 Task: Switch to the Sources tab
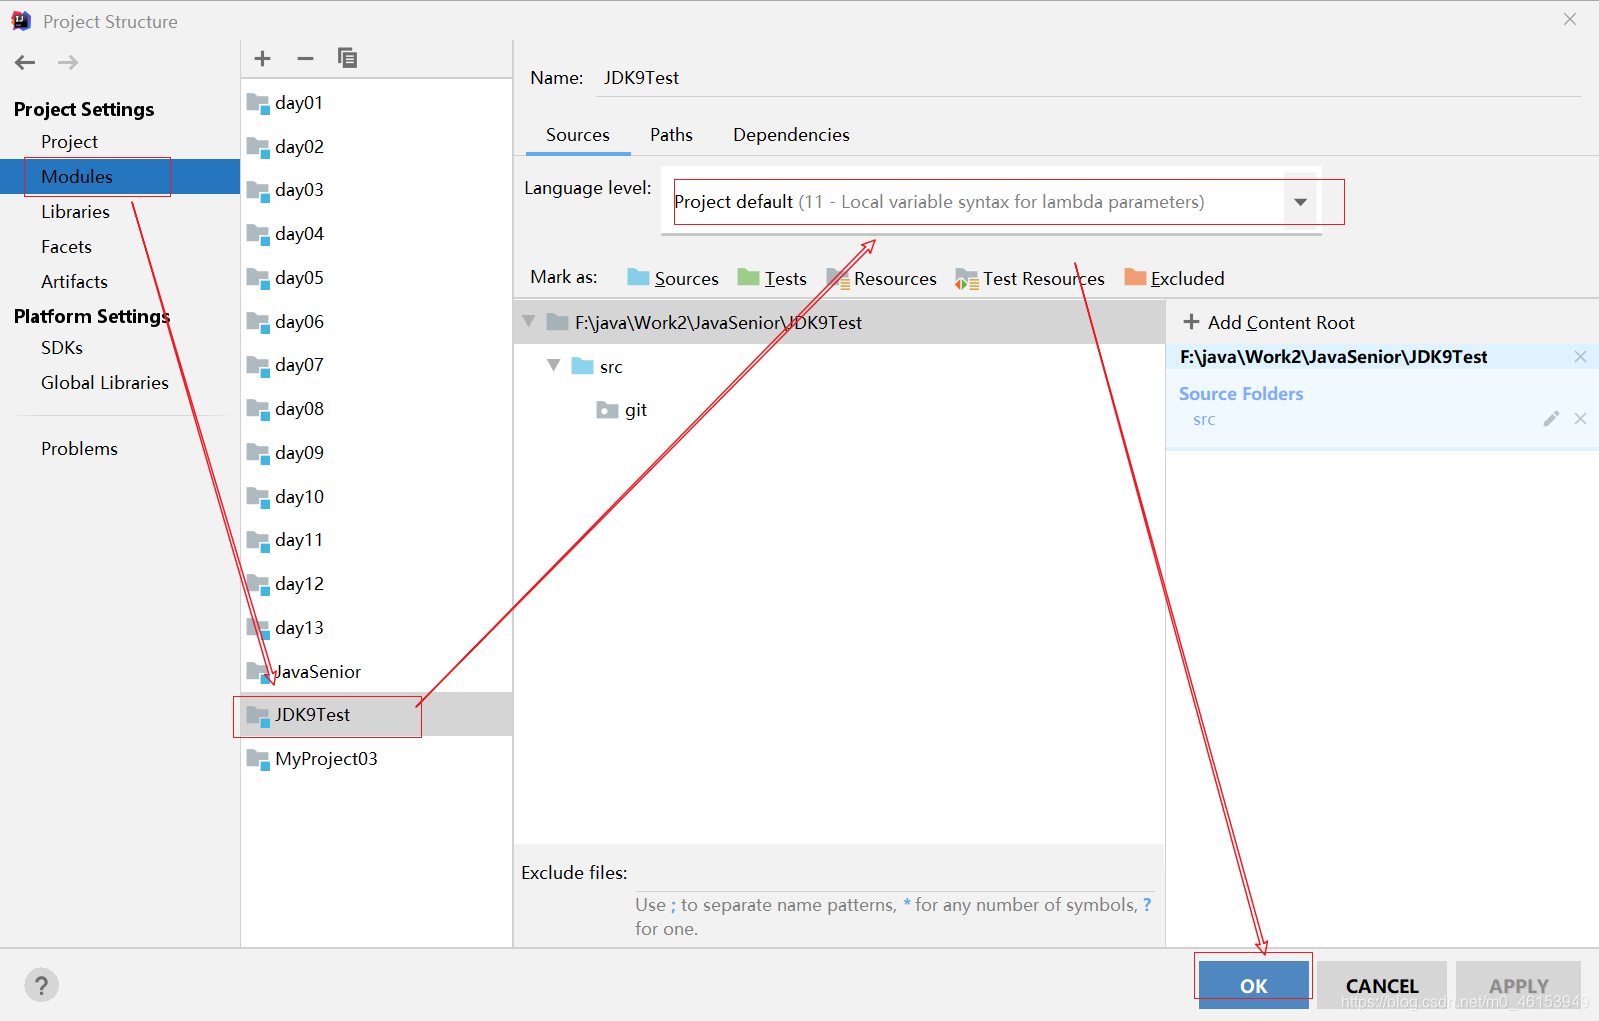[578, 135]
